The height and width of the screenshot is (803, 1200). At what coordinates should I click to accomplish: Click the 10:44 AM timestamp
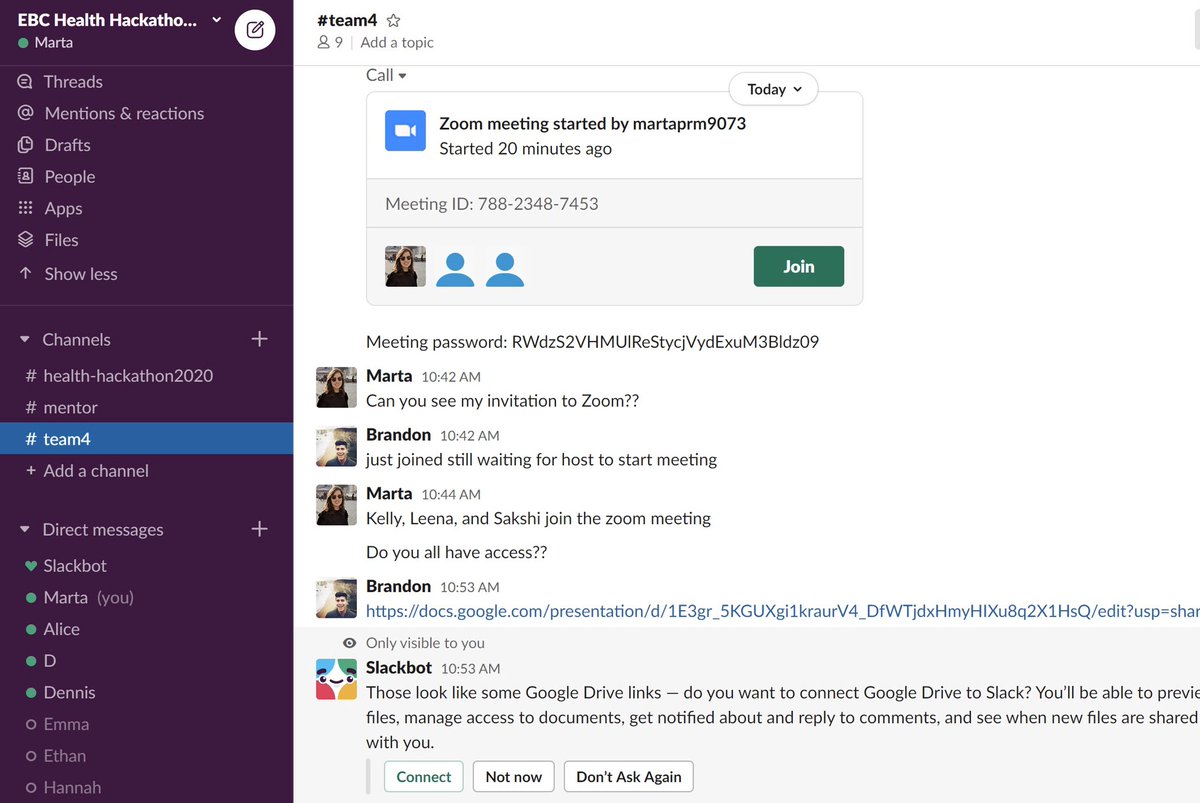451,494
